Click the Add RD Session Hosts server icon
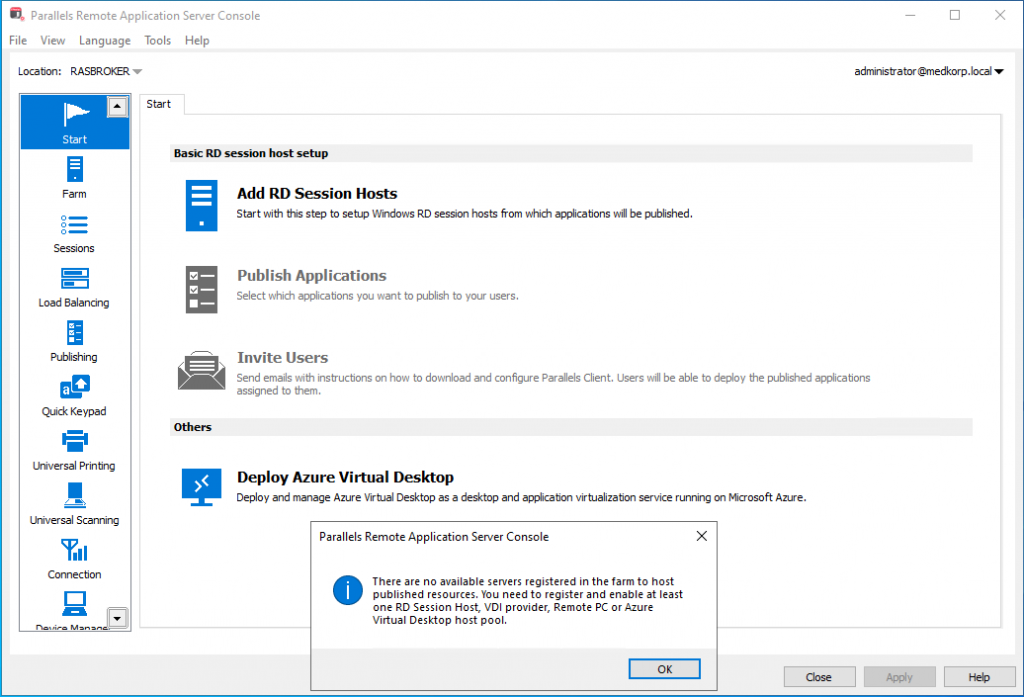This screenshot has width=1024, height=697. point(201,206)
